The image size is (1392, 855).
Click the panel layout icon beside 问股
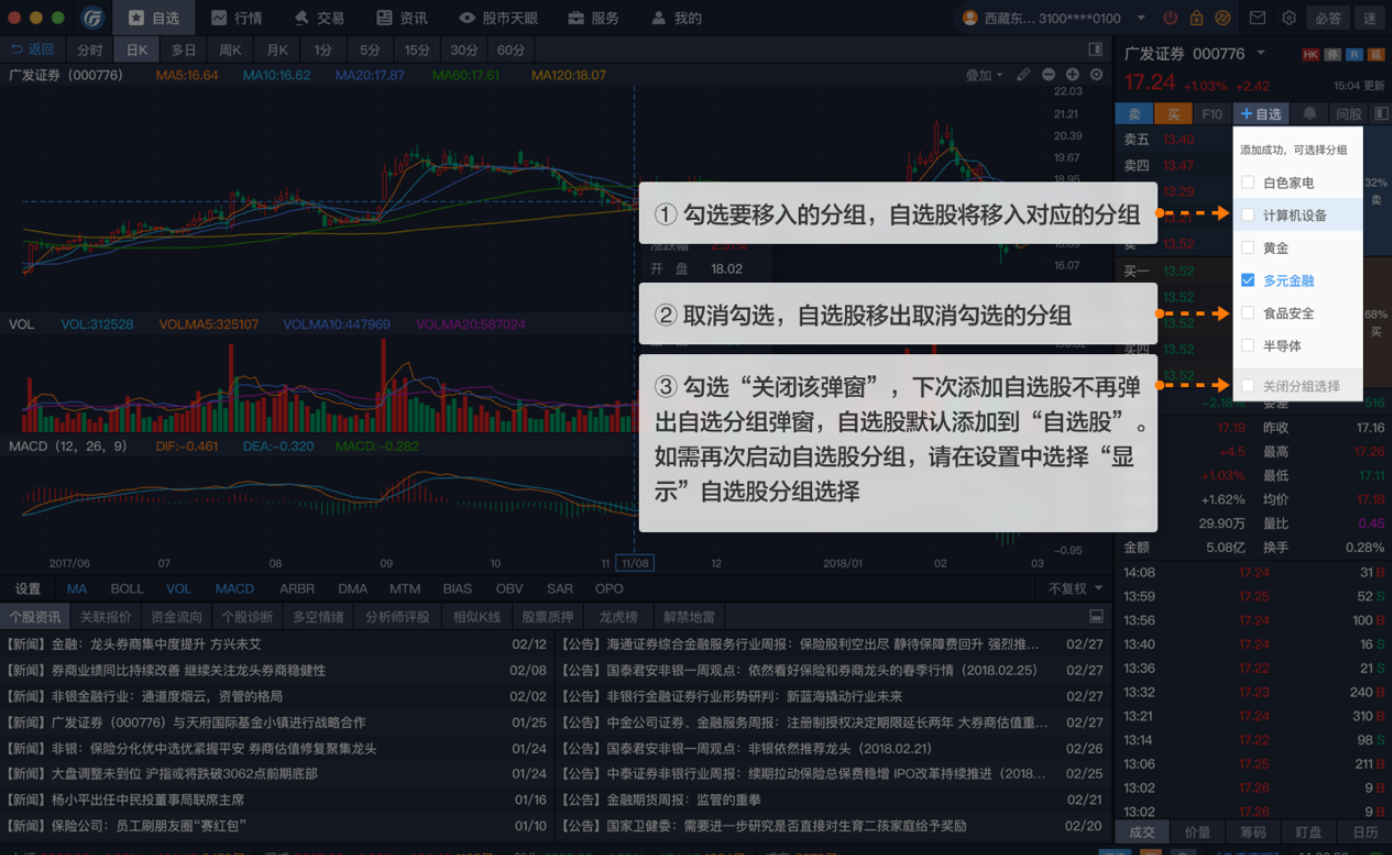coord(1381,114)
